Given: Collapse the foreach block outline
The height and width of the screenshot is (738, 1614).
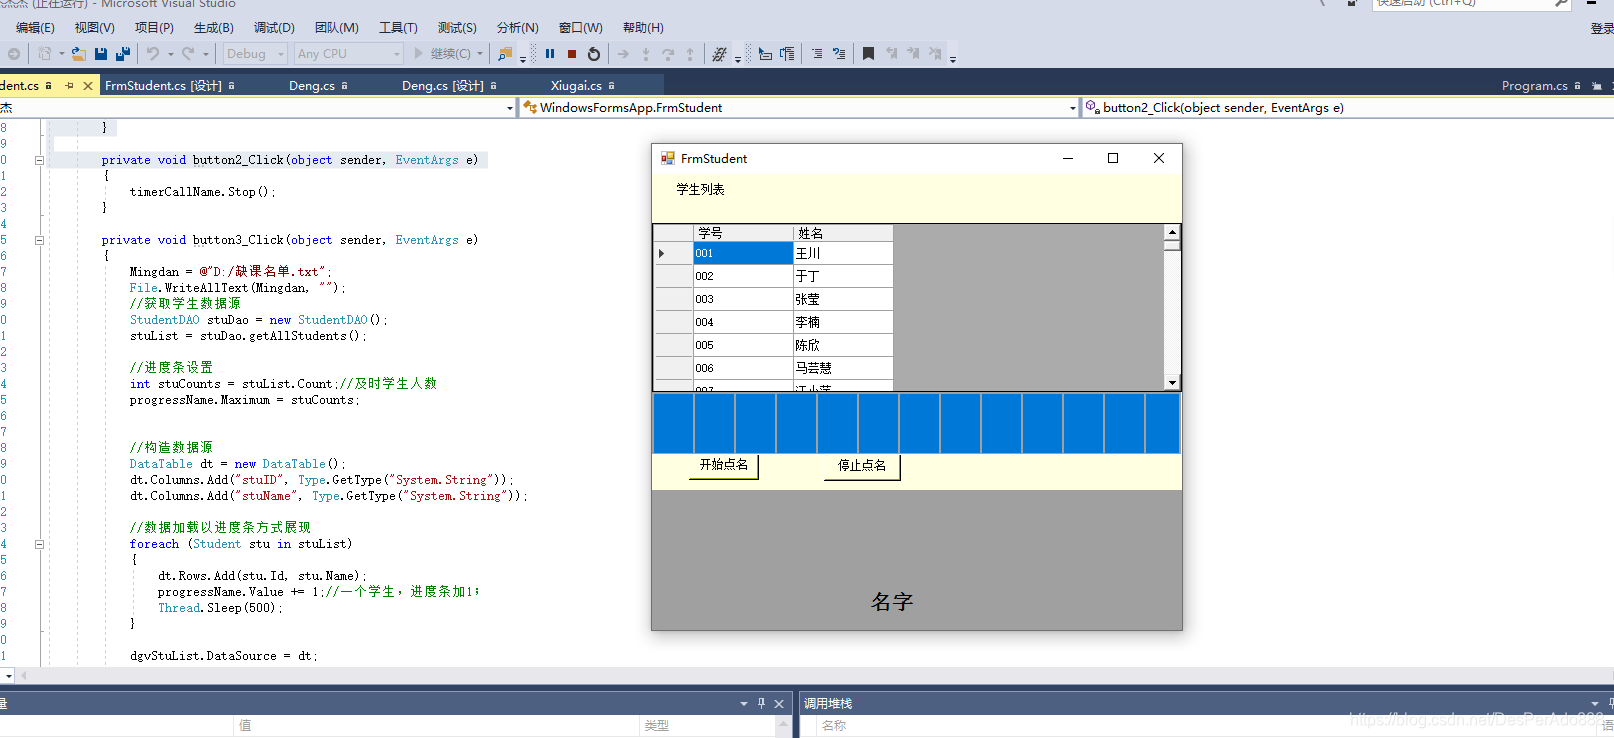Looking at the screenshot, I should 39,544.
